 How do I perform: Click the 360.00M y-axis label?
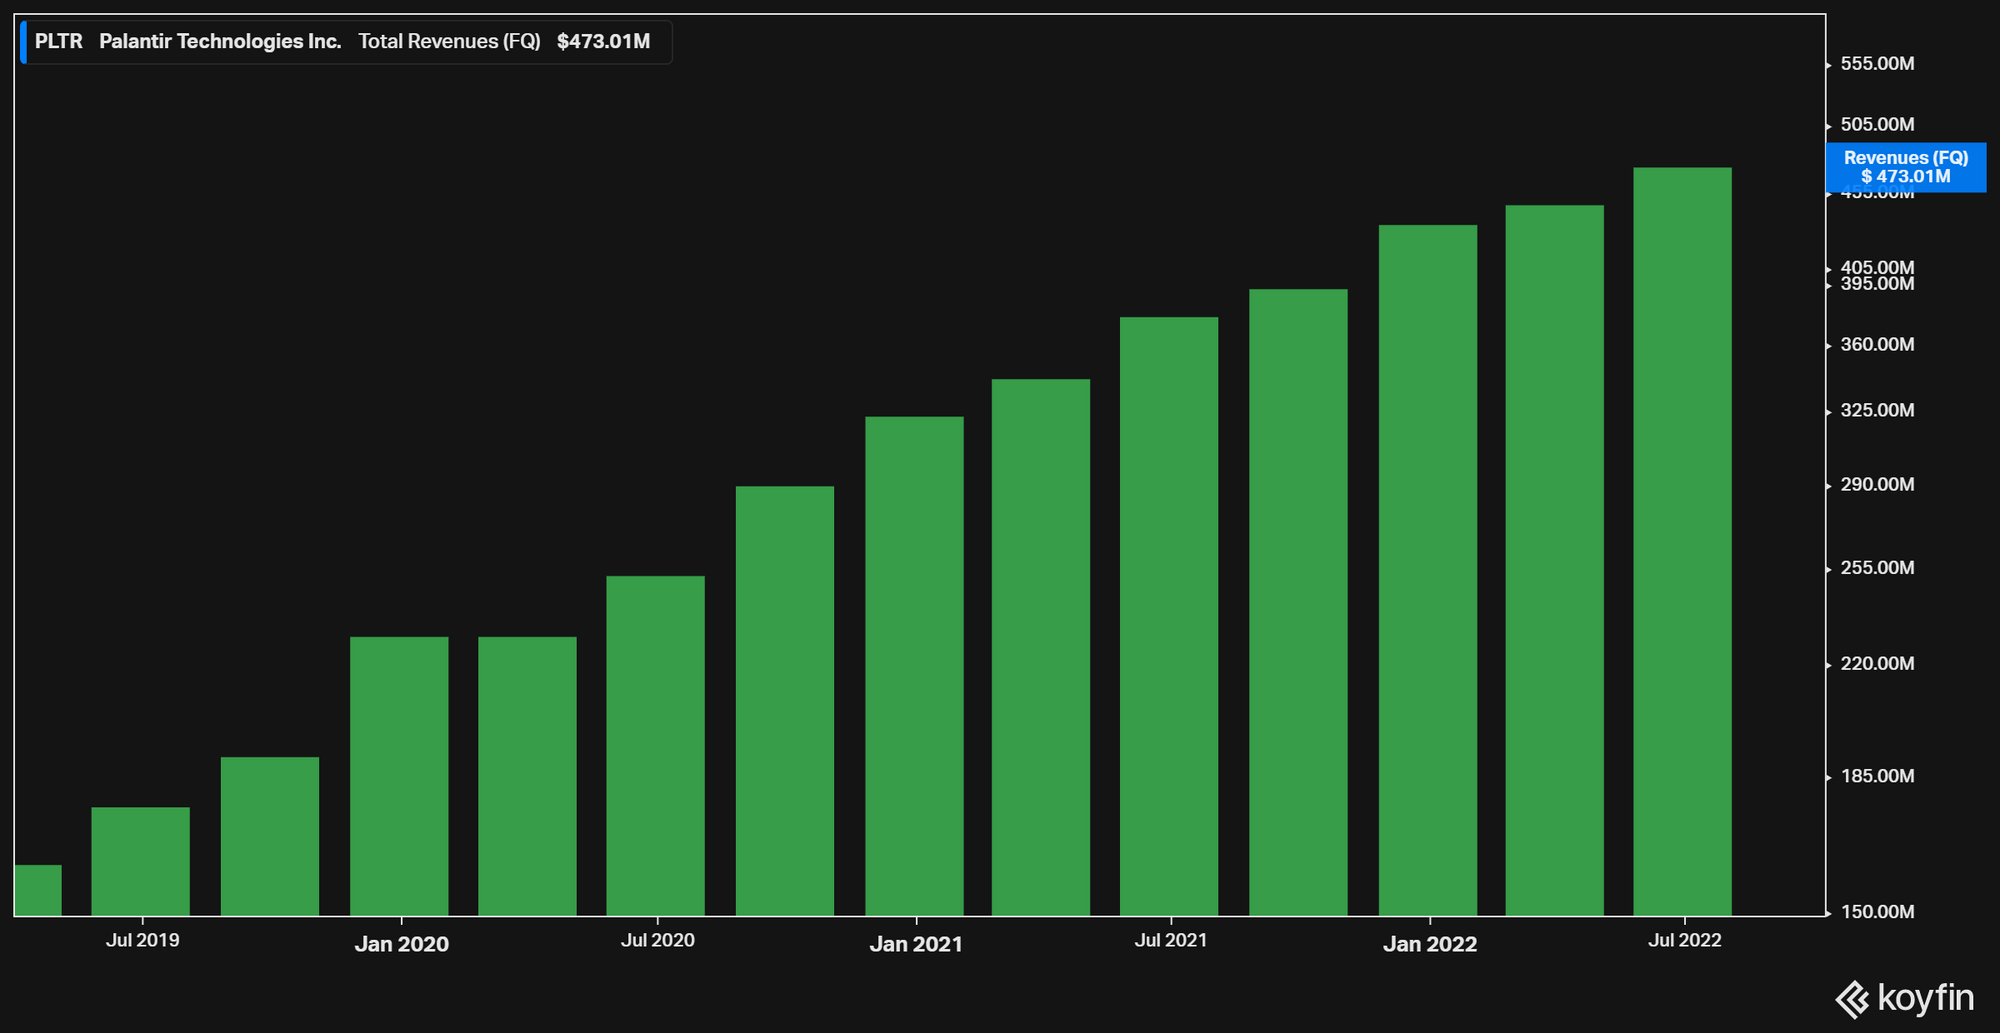coord(1877,345)
